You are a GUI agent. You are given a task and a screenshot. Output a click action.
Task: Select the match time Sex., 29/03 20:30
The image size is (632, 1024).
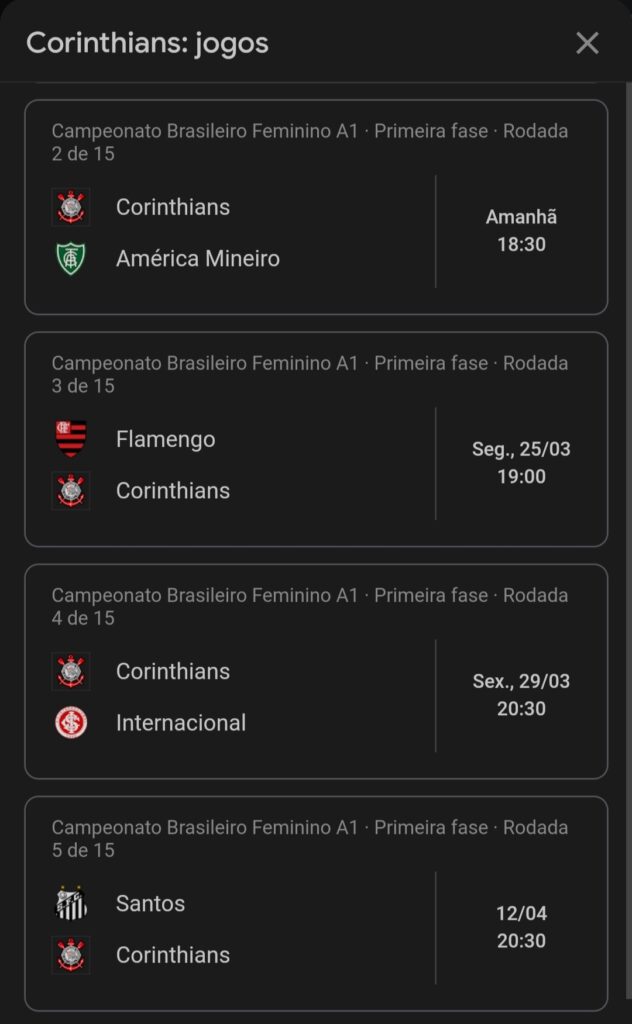click(521, 695)
